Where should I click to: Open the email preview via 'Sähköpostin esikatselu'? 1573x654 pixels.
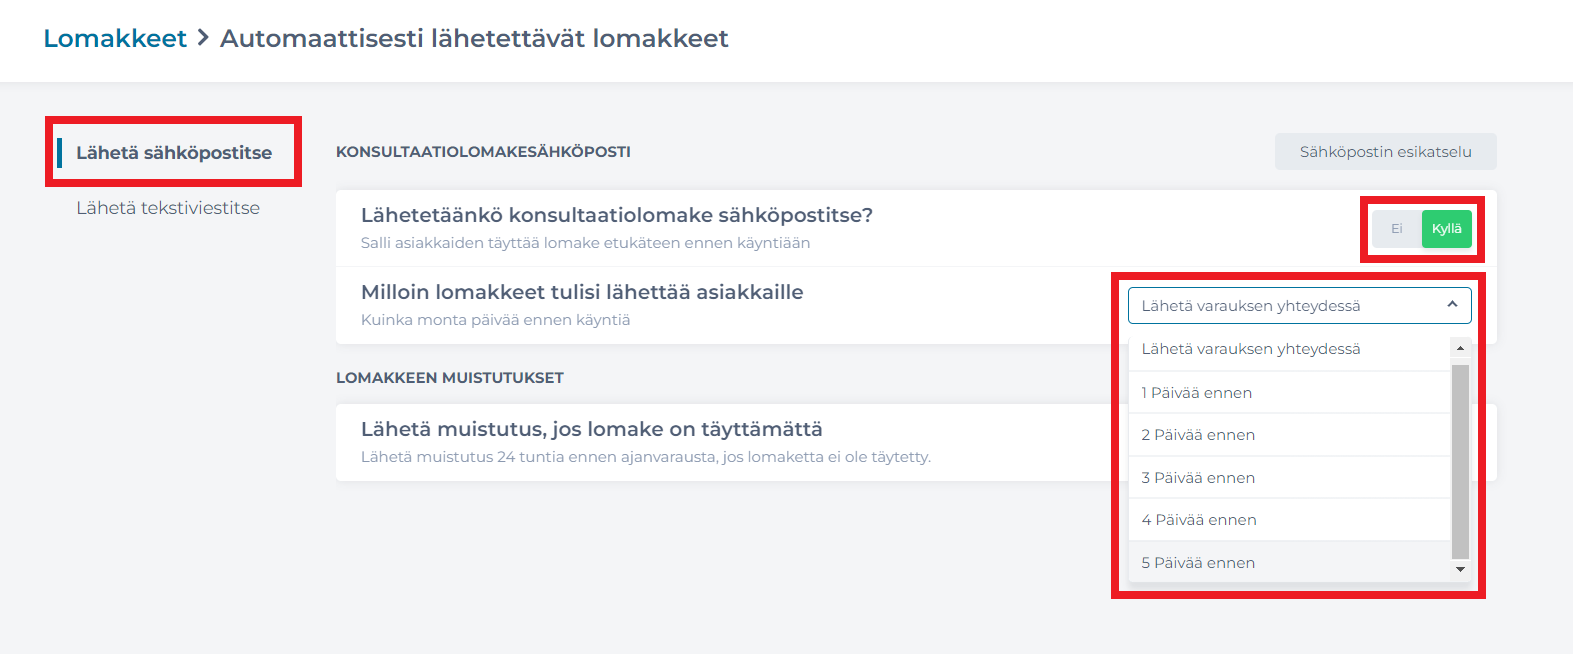tap(1385, 151)
